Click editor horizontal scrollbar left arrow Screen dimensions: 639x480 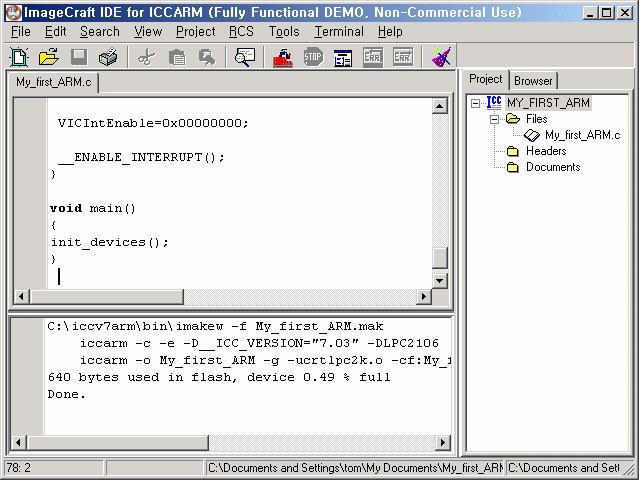pos(21,296)
